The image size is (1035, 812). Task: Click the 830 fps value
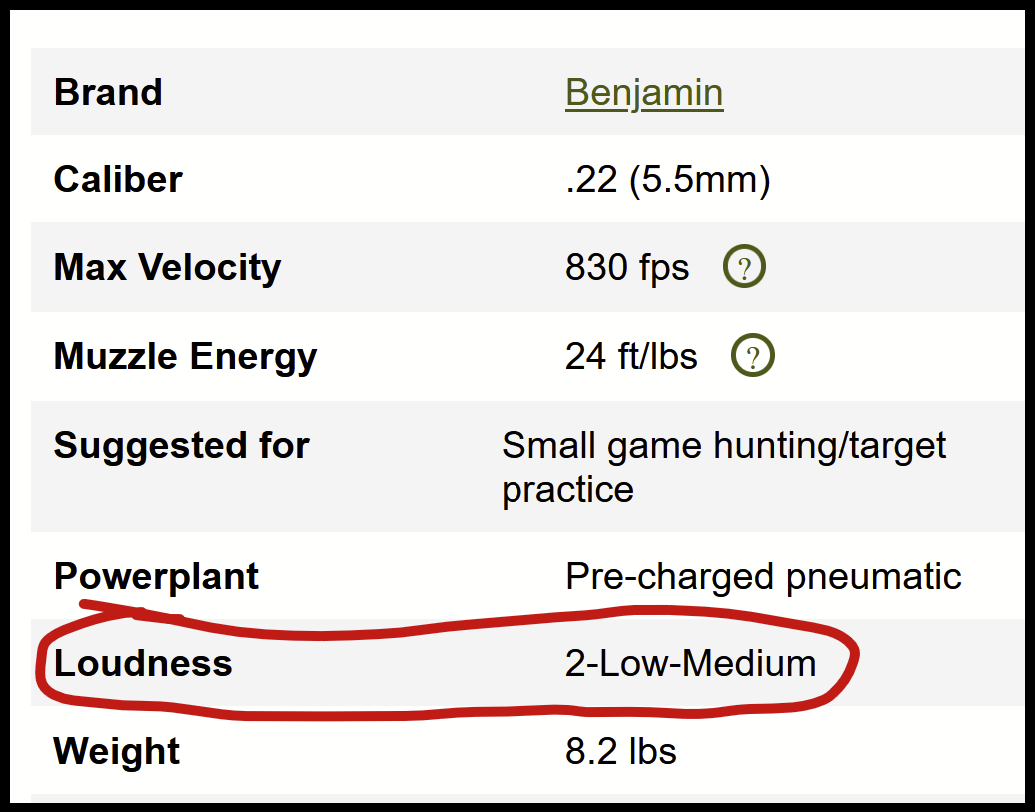(627, 267)
